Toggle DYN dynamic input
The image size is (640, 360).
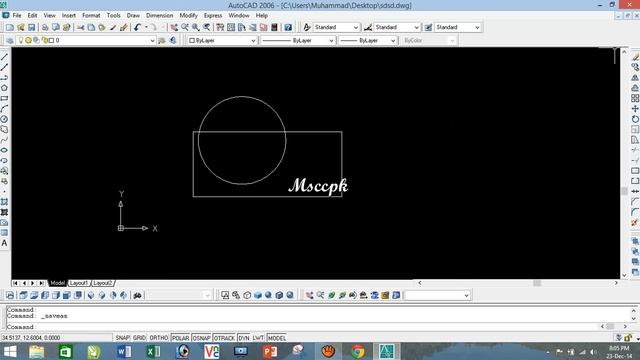pos(244,338)
